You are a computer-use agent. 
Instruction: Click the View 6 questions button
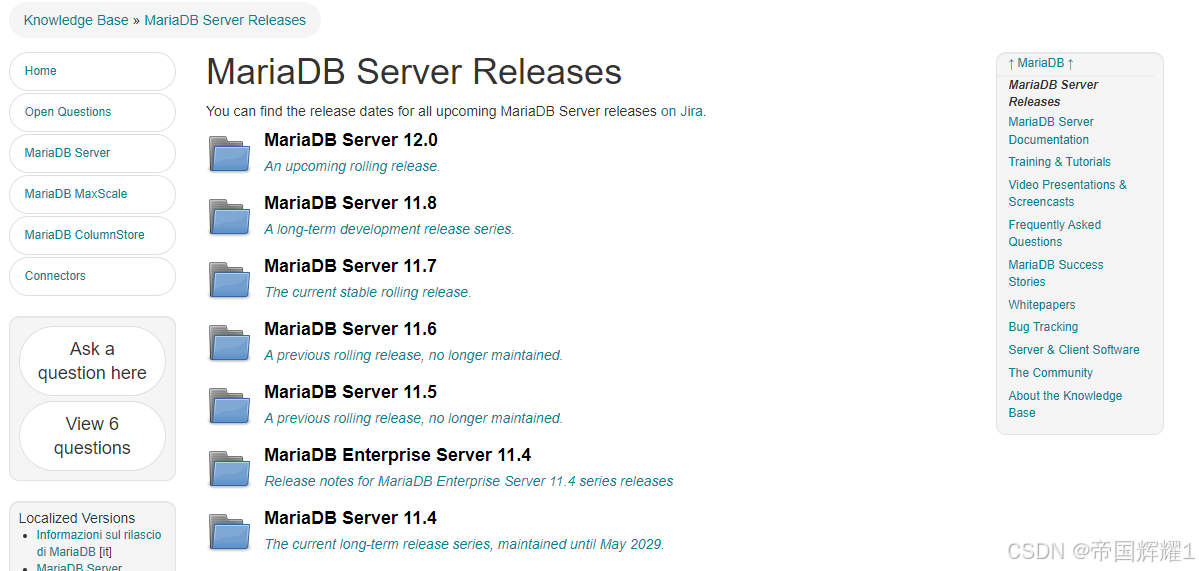(x=93, y=436)
